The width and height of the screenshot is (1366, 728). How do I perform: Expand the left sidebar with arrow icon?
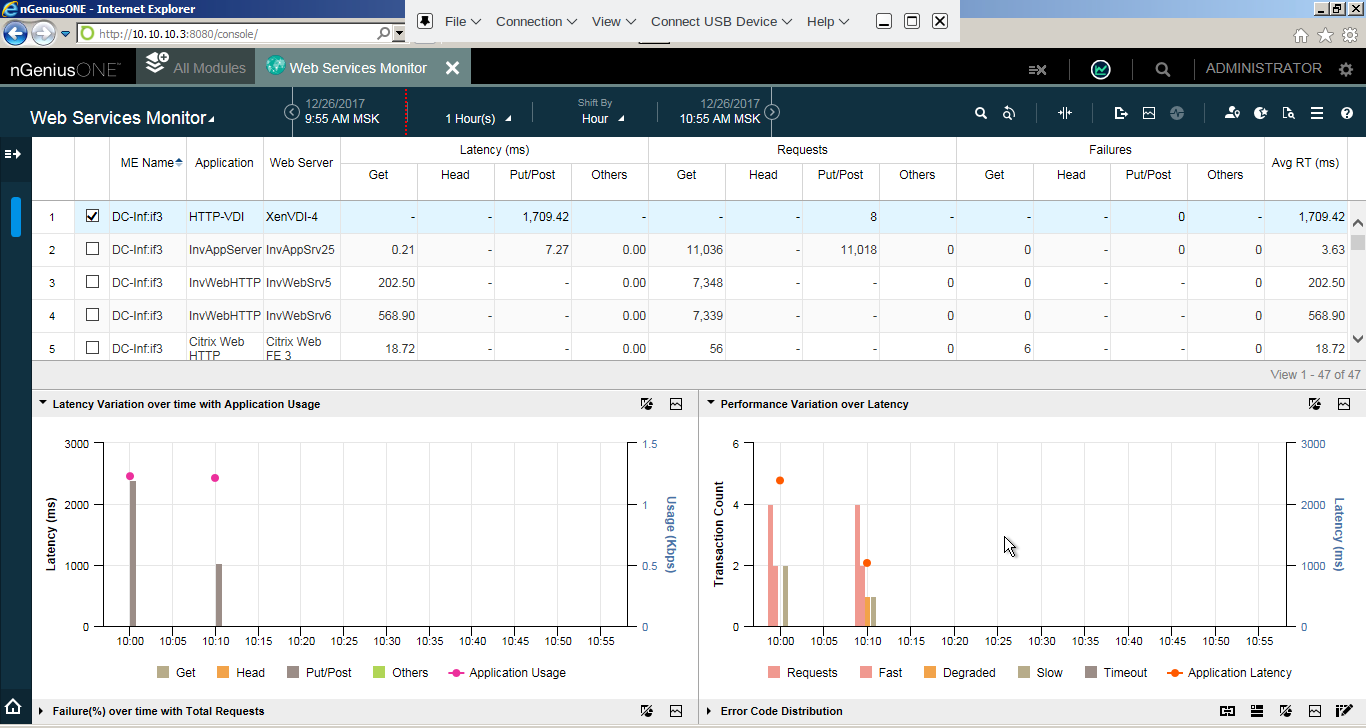(13, 154)
